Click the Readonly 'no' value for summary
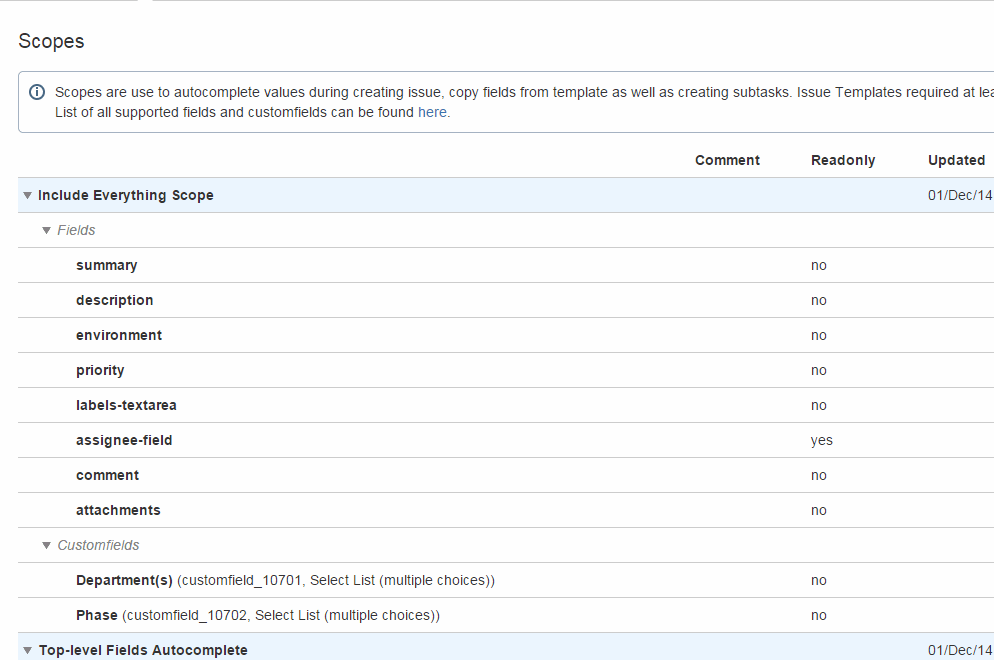Viewport: 994px width, 660px height. click(818, 266)
